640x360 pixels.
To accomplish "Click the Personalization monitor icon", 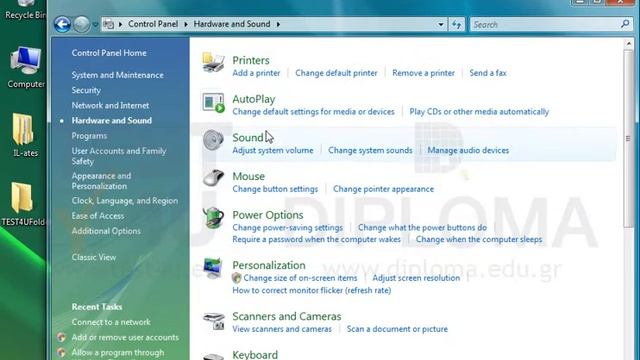I will 213,268.
